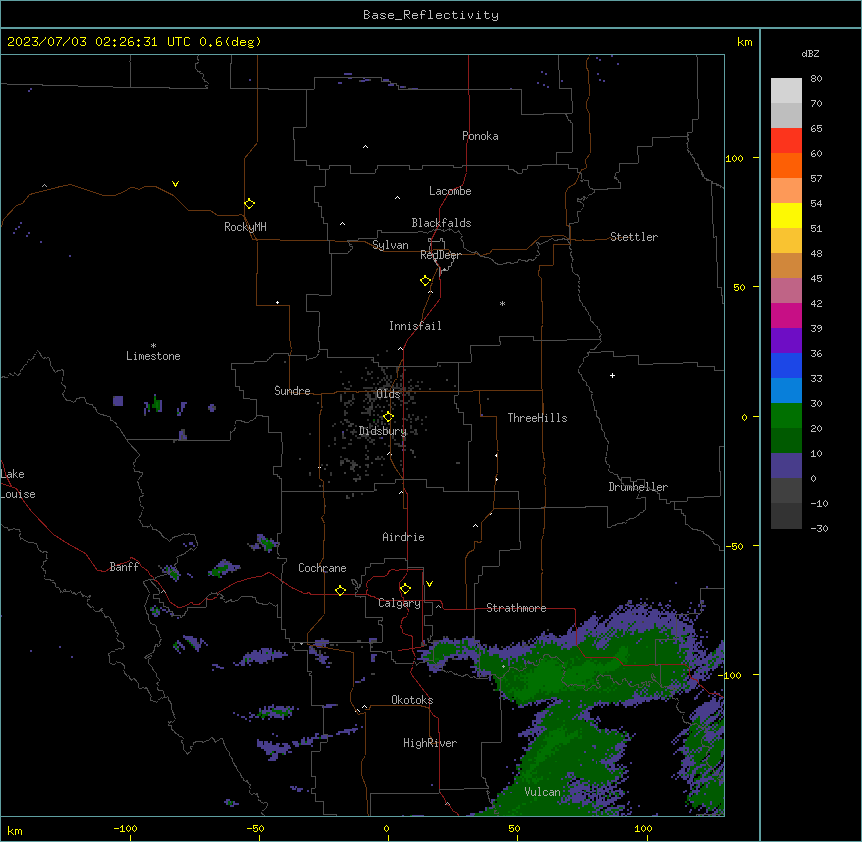Select the Blackfalds label
The width and height of the screenshot is (862, 842).
coord(441,223)
